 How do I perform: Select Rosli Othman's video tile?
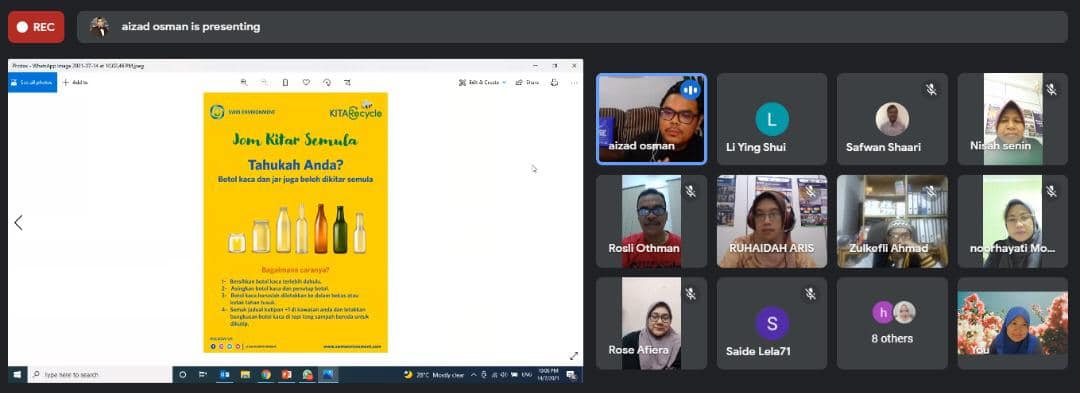pyautogui.click(x=652, y=221)
